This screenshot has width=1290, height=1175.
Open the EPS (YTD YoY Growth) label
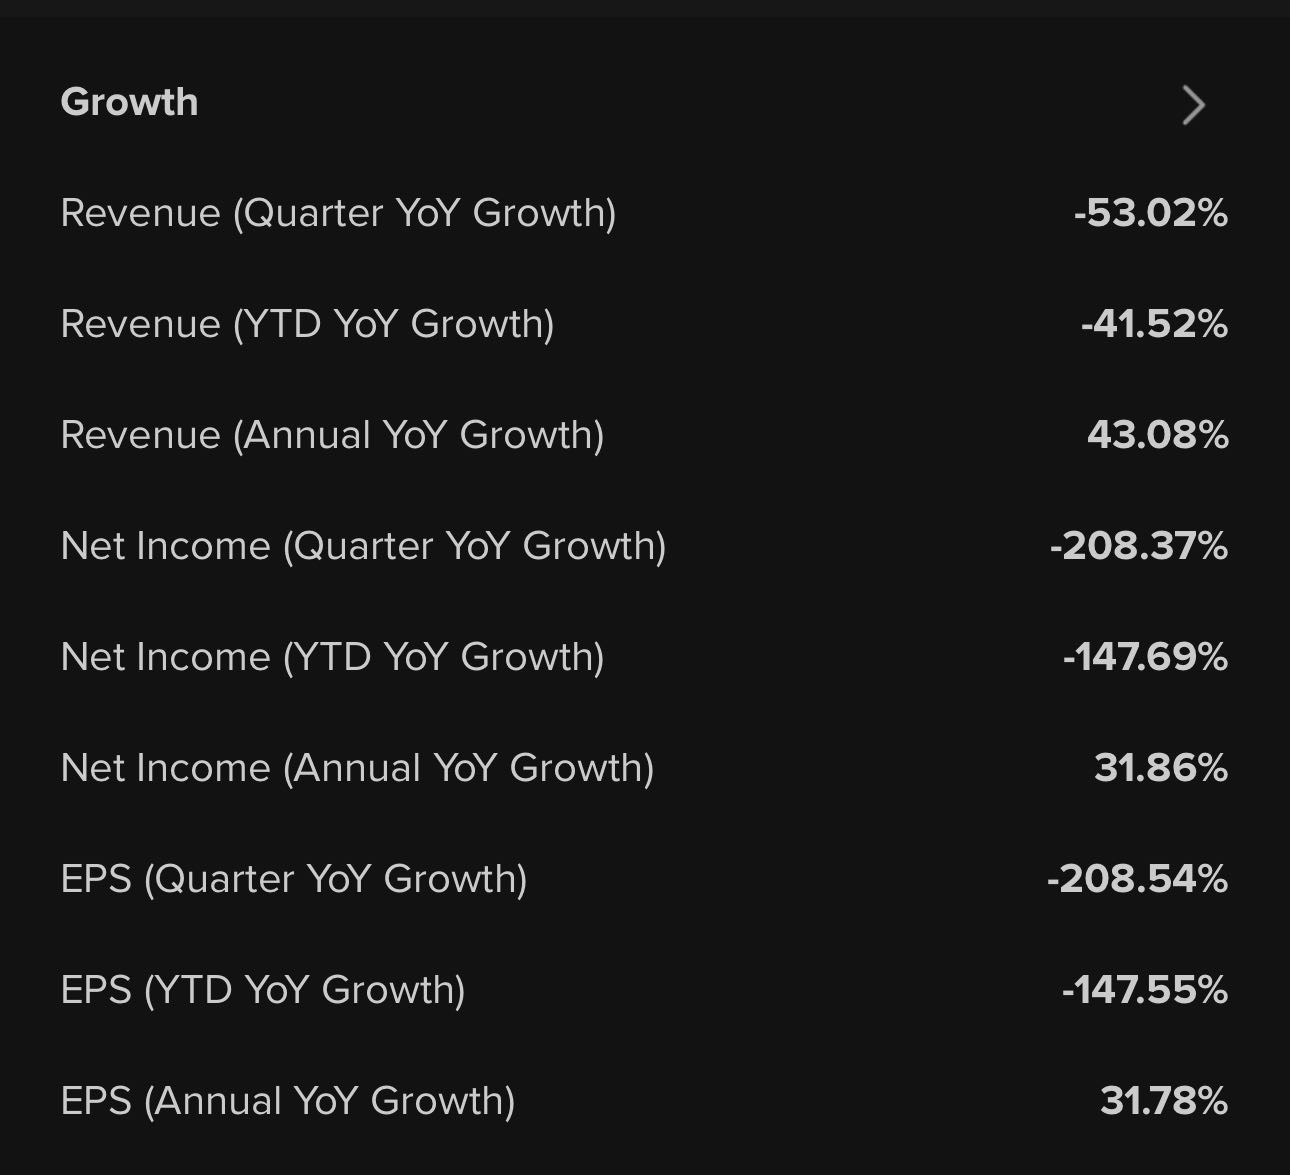click(x=263, y=990)
